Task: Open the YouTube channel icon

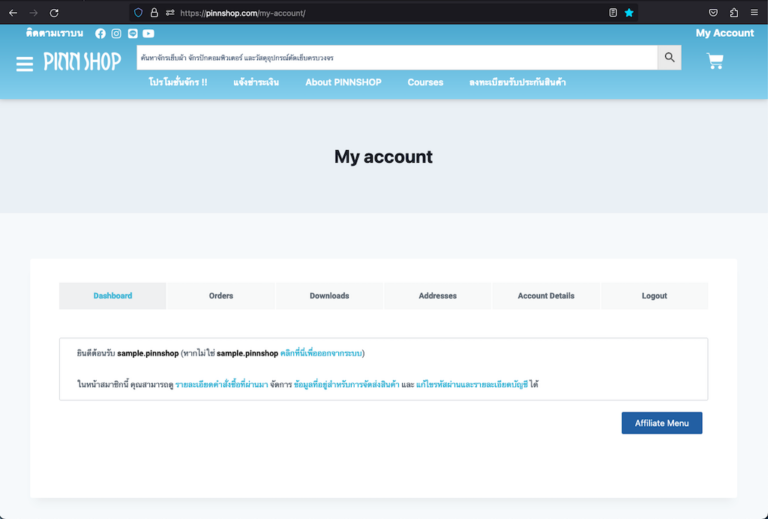Action: pos(148,33)
